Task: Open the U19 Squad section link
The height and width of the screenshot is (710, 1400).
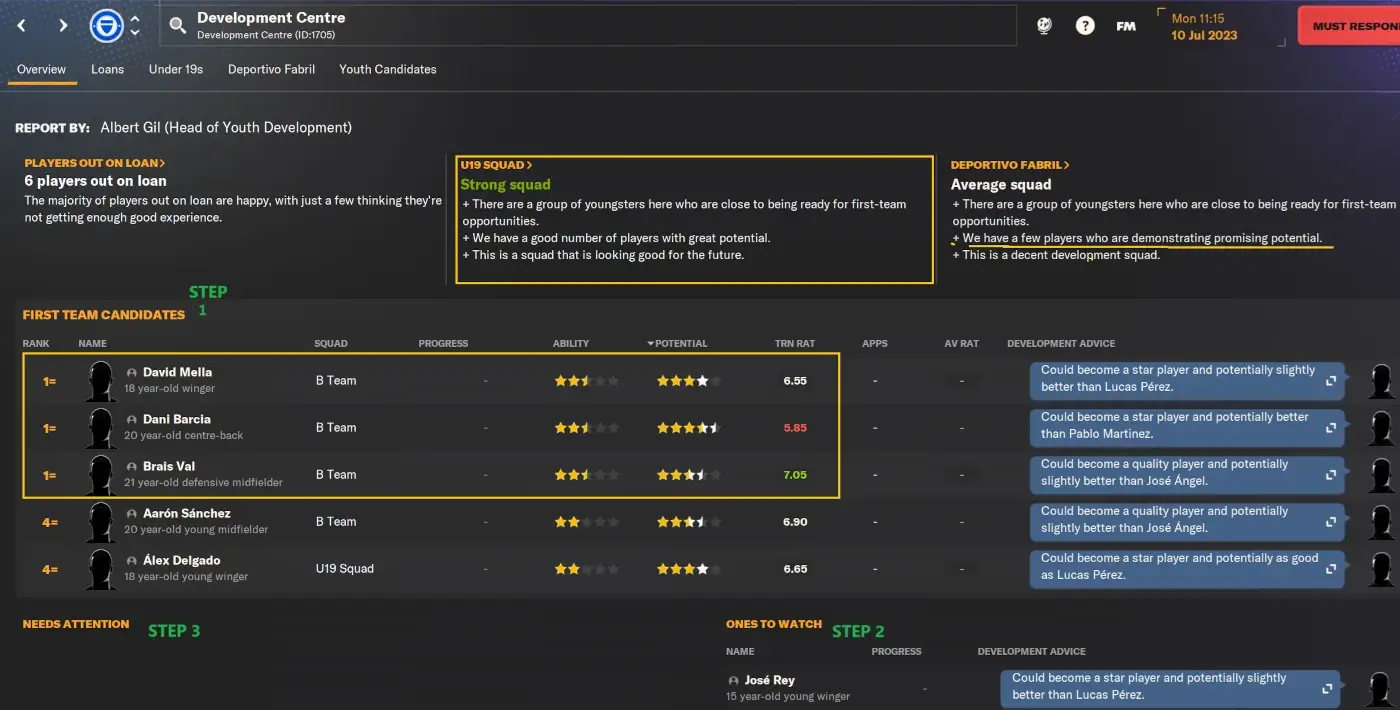Action: (496, 165)
